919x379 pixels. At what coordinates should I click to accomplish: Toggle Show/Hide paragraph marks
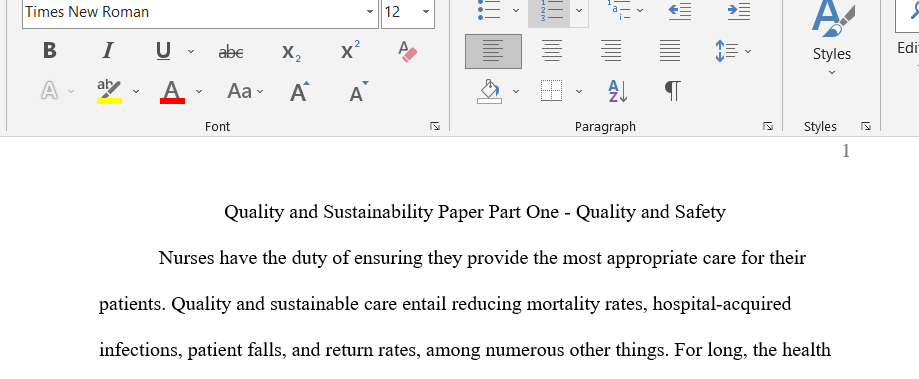[x=673, y=91]
